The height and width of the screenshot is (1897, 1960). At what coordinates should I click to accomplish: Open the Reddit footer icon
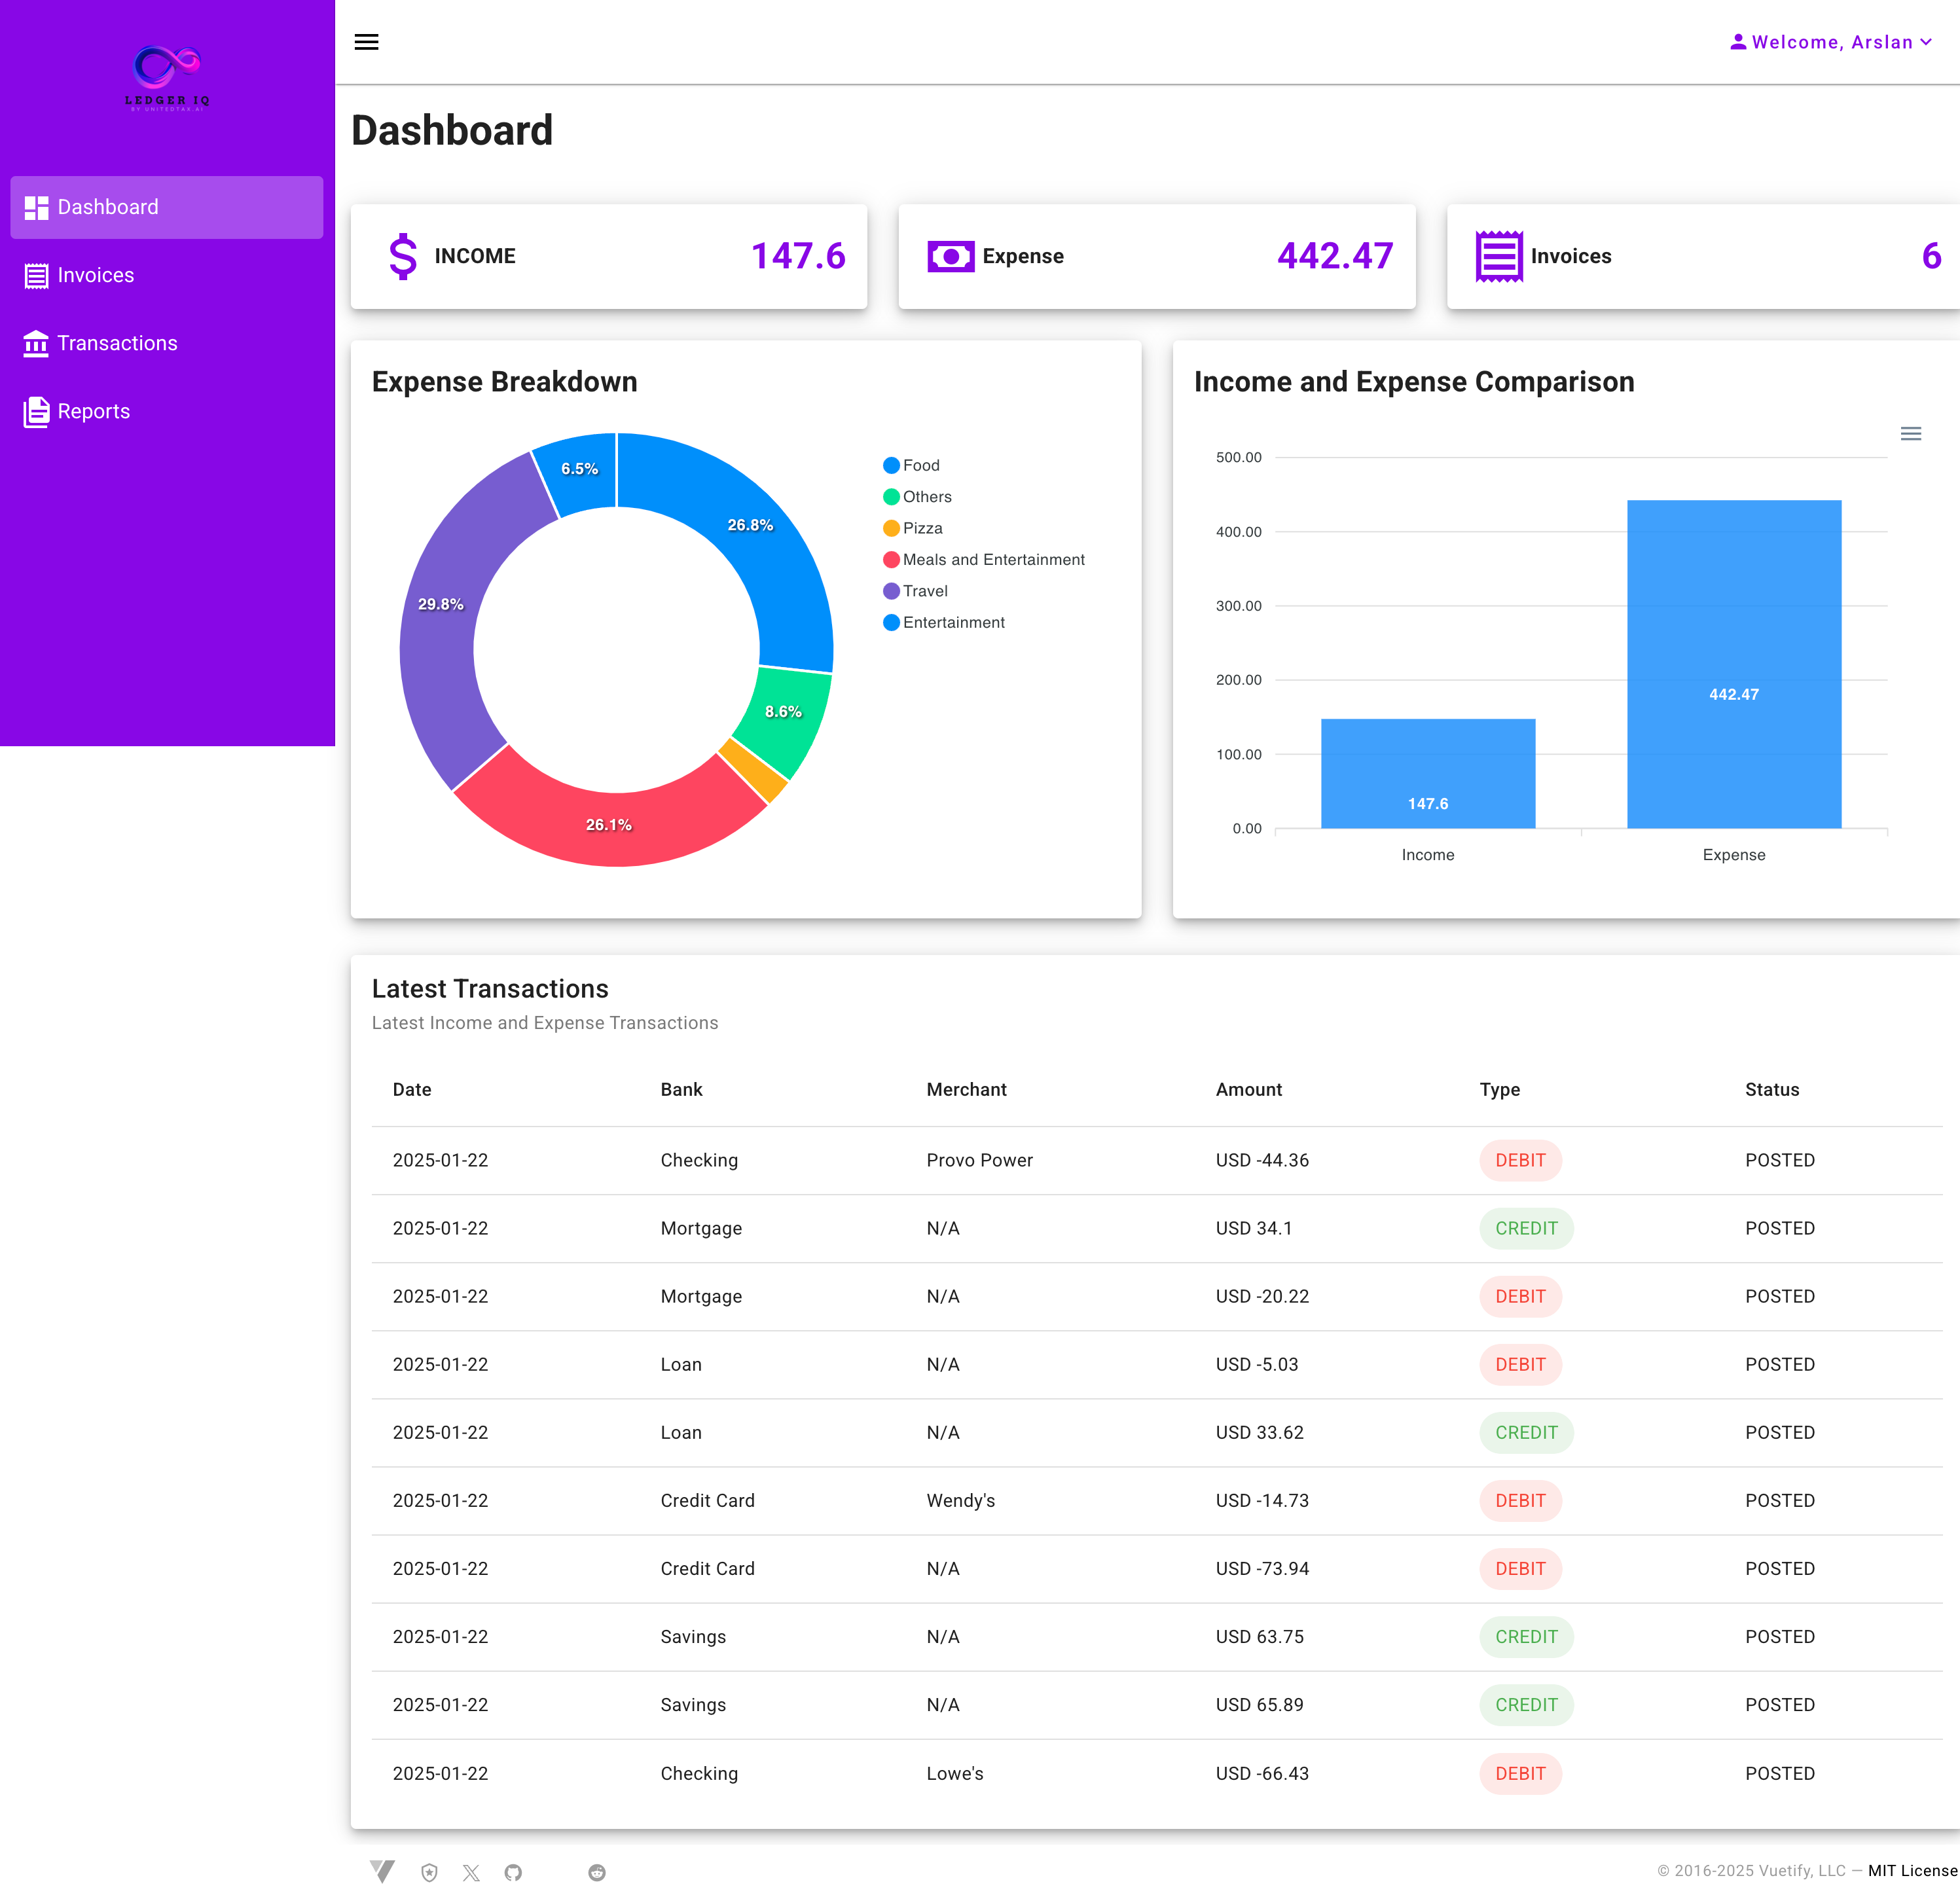point(597,1872)
